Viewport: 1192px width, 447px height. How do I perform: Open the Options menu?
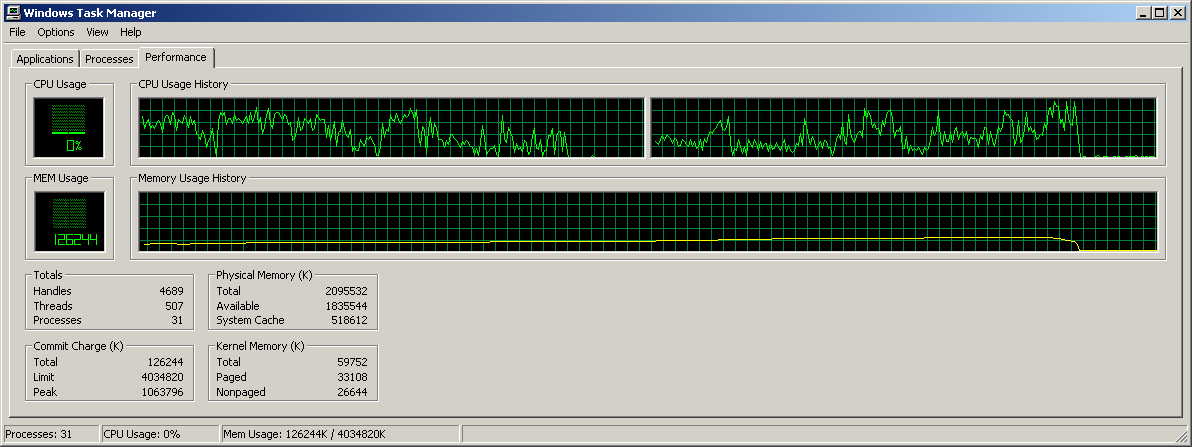coord(56,32)
